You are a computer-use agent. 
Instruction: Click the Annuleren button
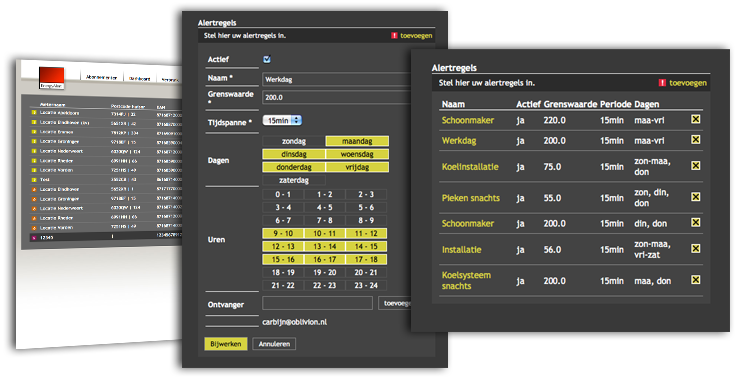(x=274, y=344)
